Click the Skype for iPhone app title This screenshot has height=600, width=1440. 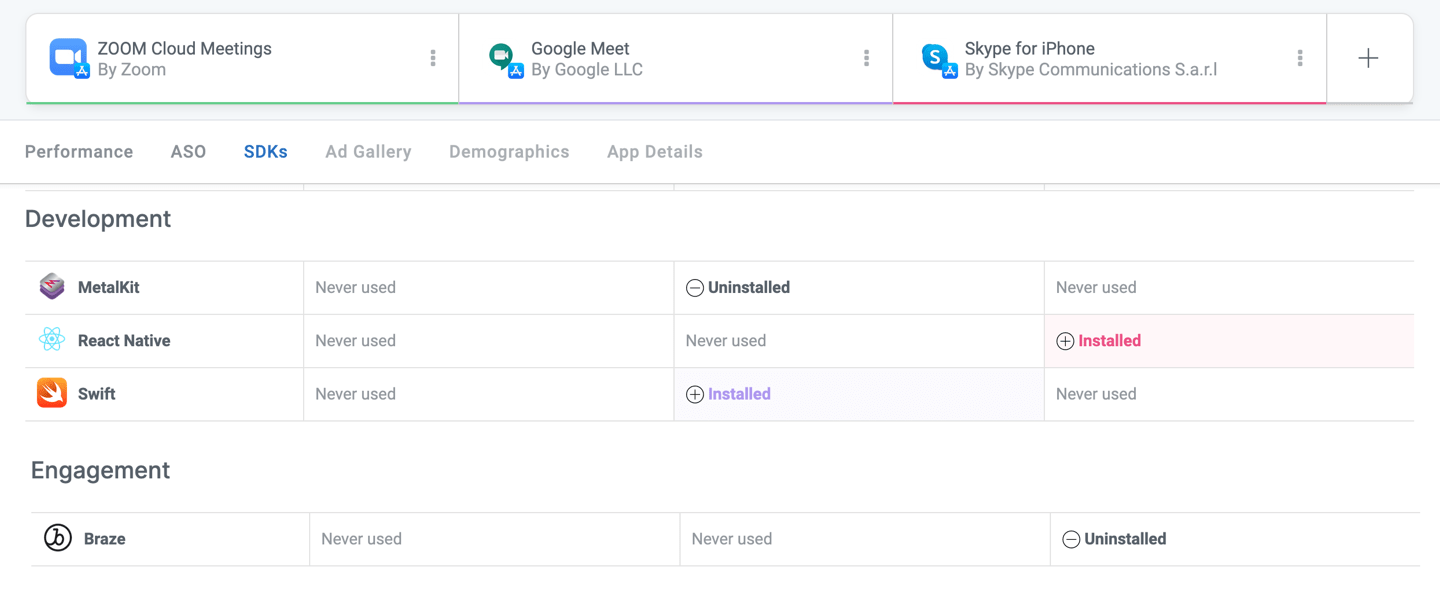click(1030, 48)
